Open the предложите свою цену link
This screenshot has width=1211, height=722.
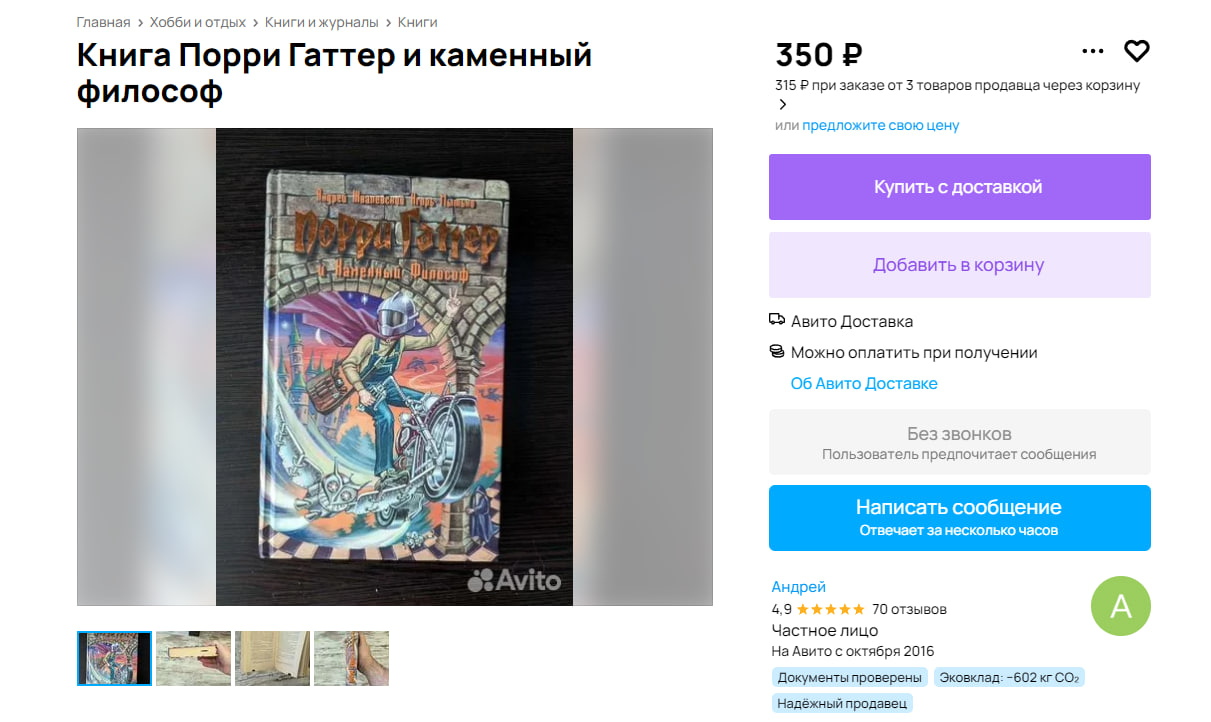(x=881, y=125)
